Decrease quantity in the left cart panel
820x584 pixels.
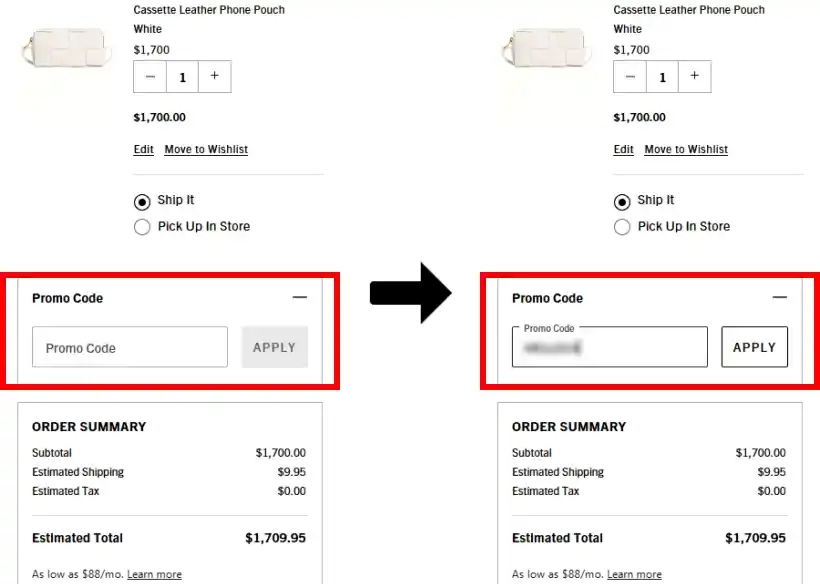click(x=150, y=77)
